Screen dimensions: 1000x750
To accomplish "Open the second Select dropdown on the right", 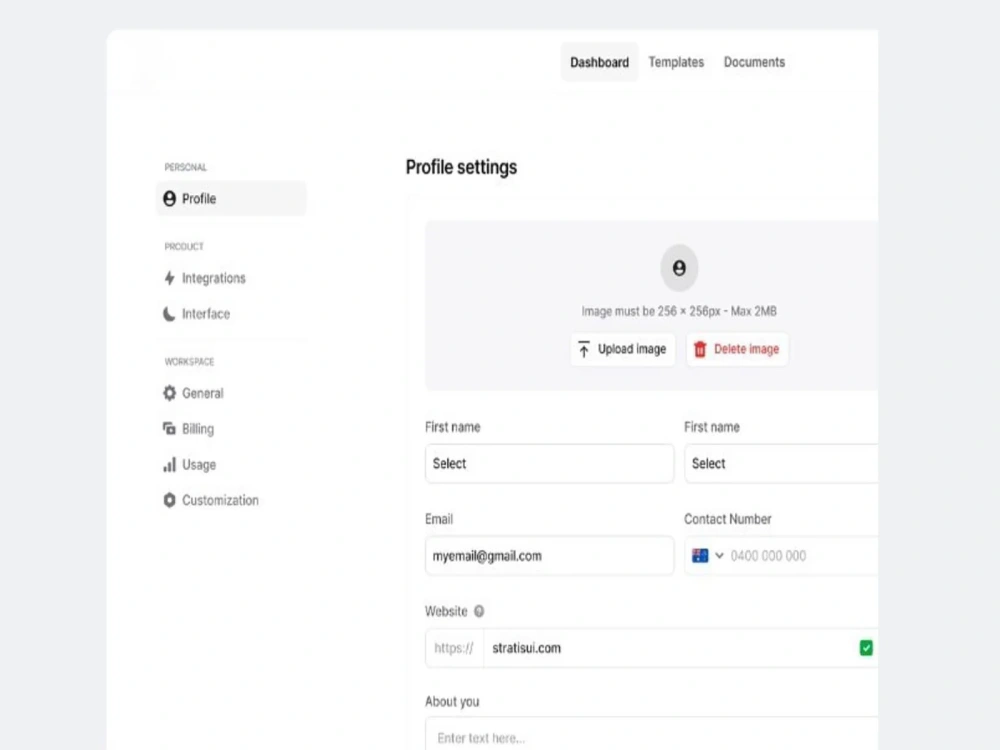I will [780, 463].
